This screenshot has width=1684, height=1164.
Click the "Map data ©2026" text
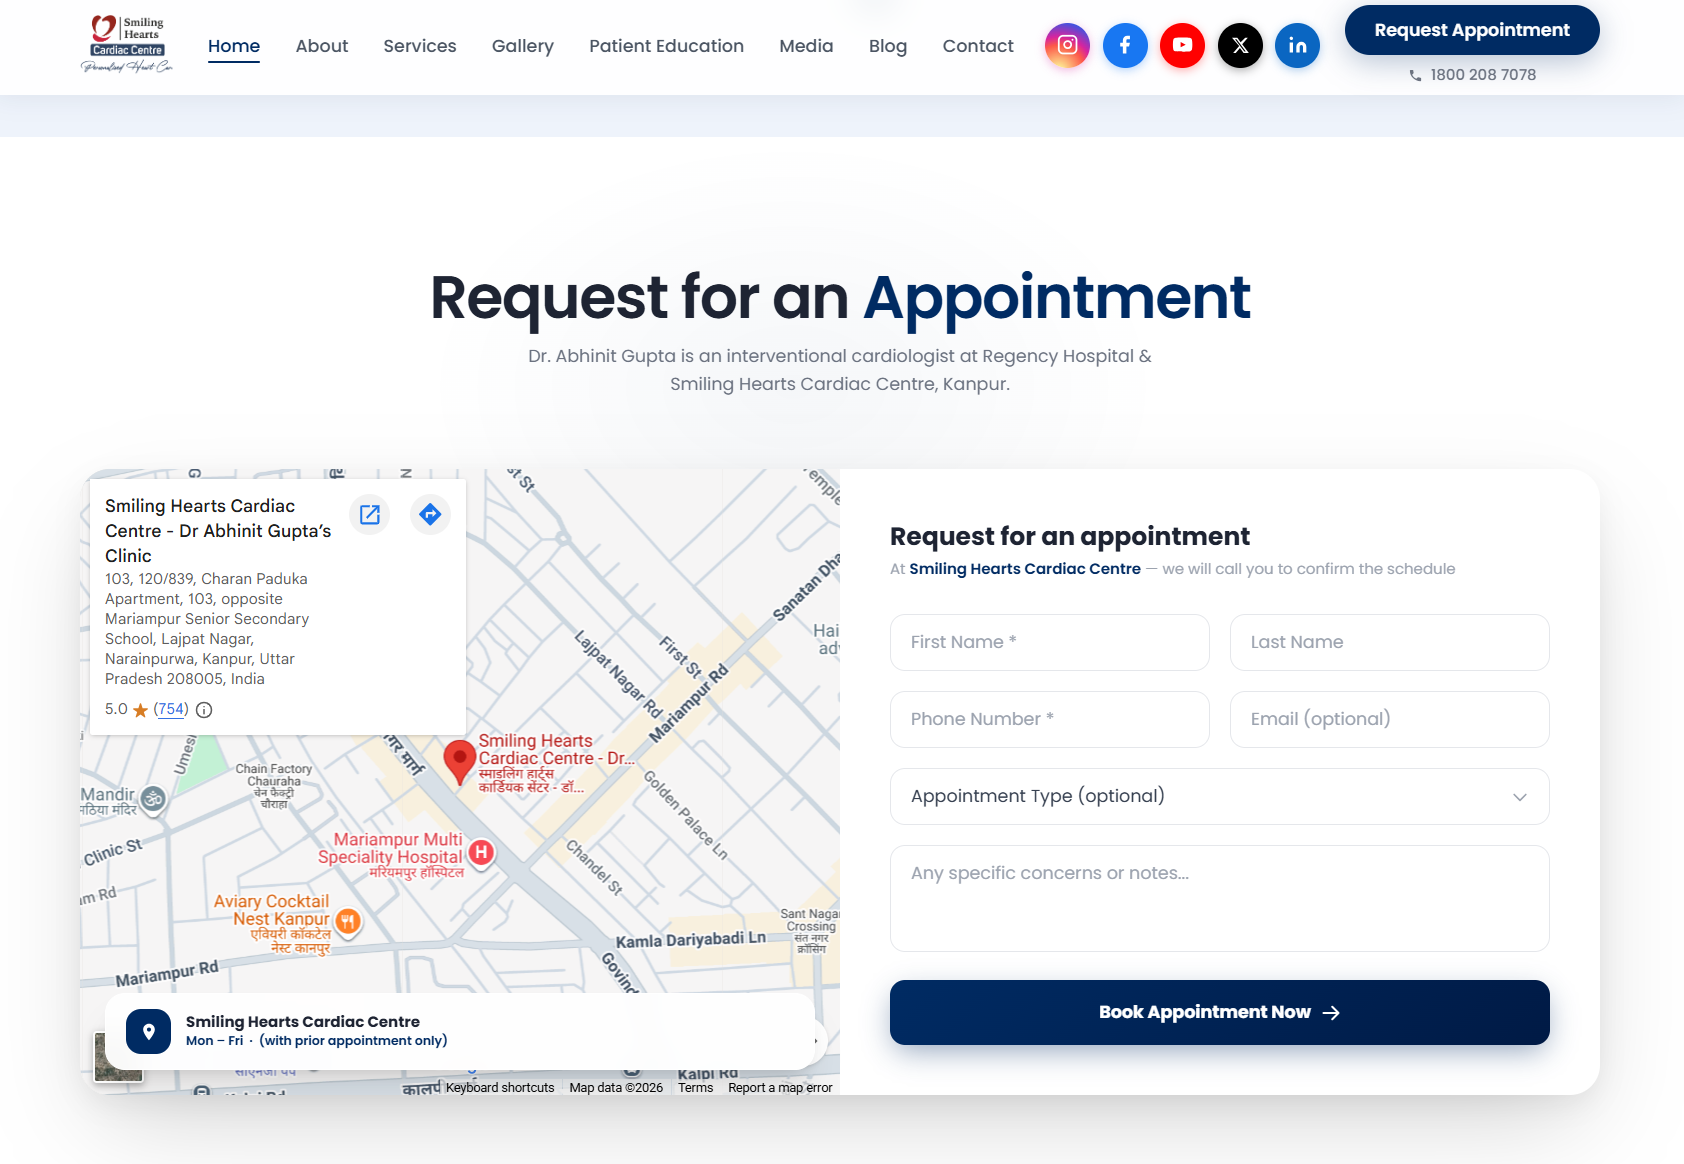tap(616, 1088)
